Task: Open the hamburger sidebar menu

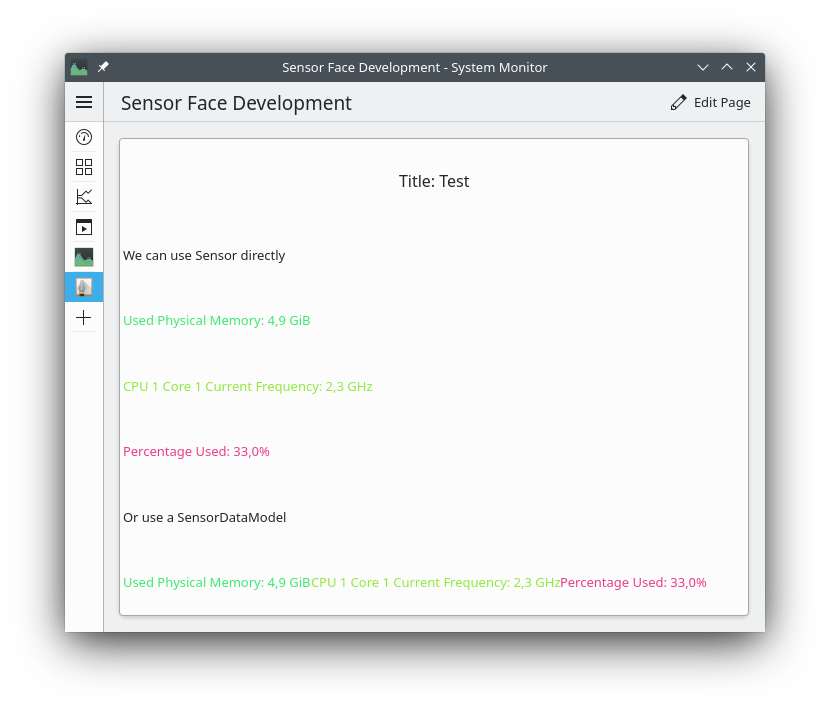Action: pyautogui.click(x=84, y=102)
